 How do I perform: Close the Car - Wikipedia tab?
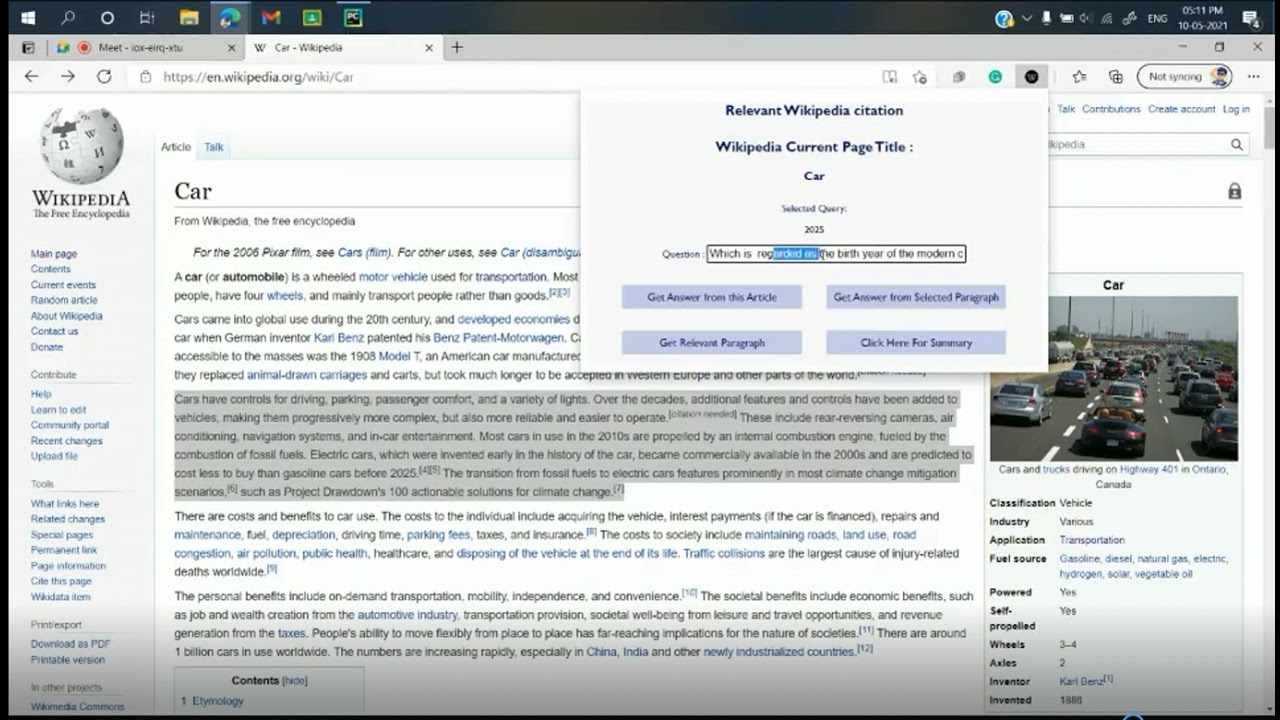click(429, 47)
